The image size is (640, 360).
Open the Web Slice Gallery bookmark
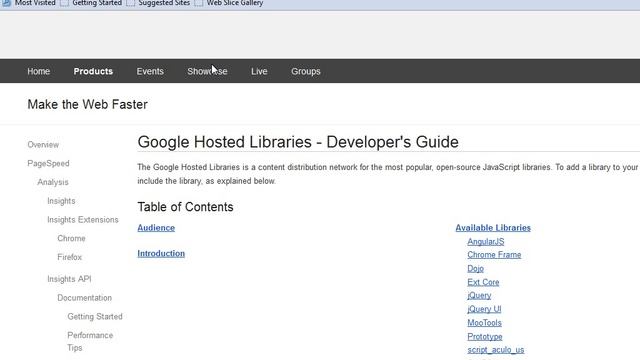[234, 3]
